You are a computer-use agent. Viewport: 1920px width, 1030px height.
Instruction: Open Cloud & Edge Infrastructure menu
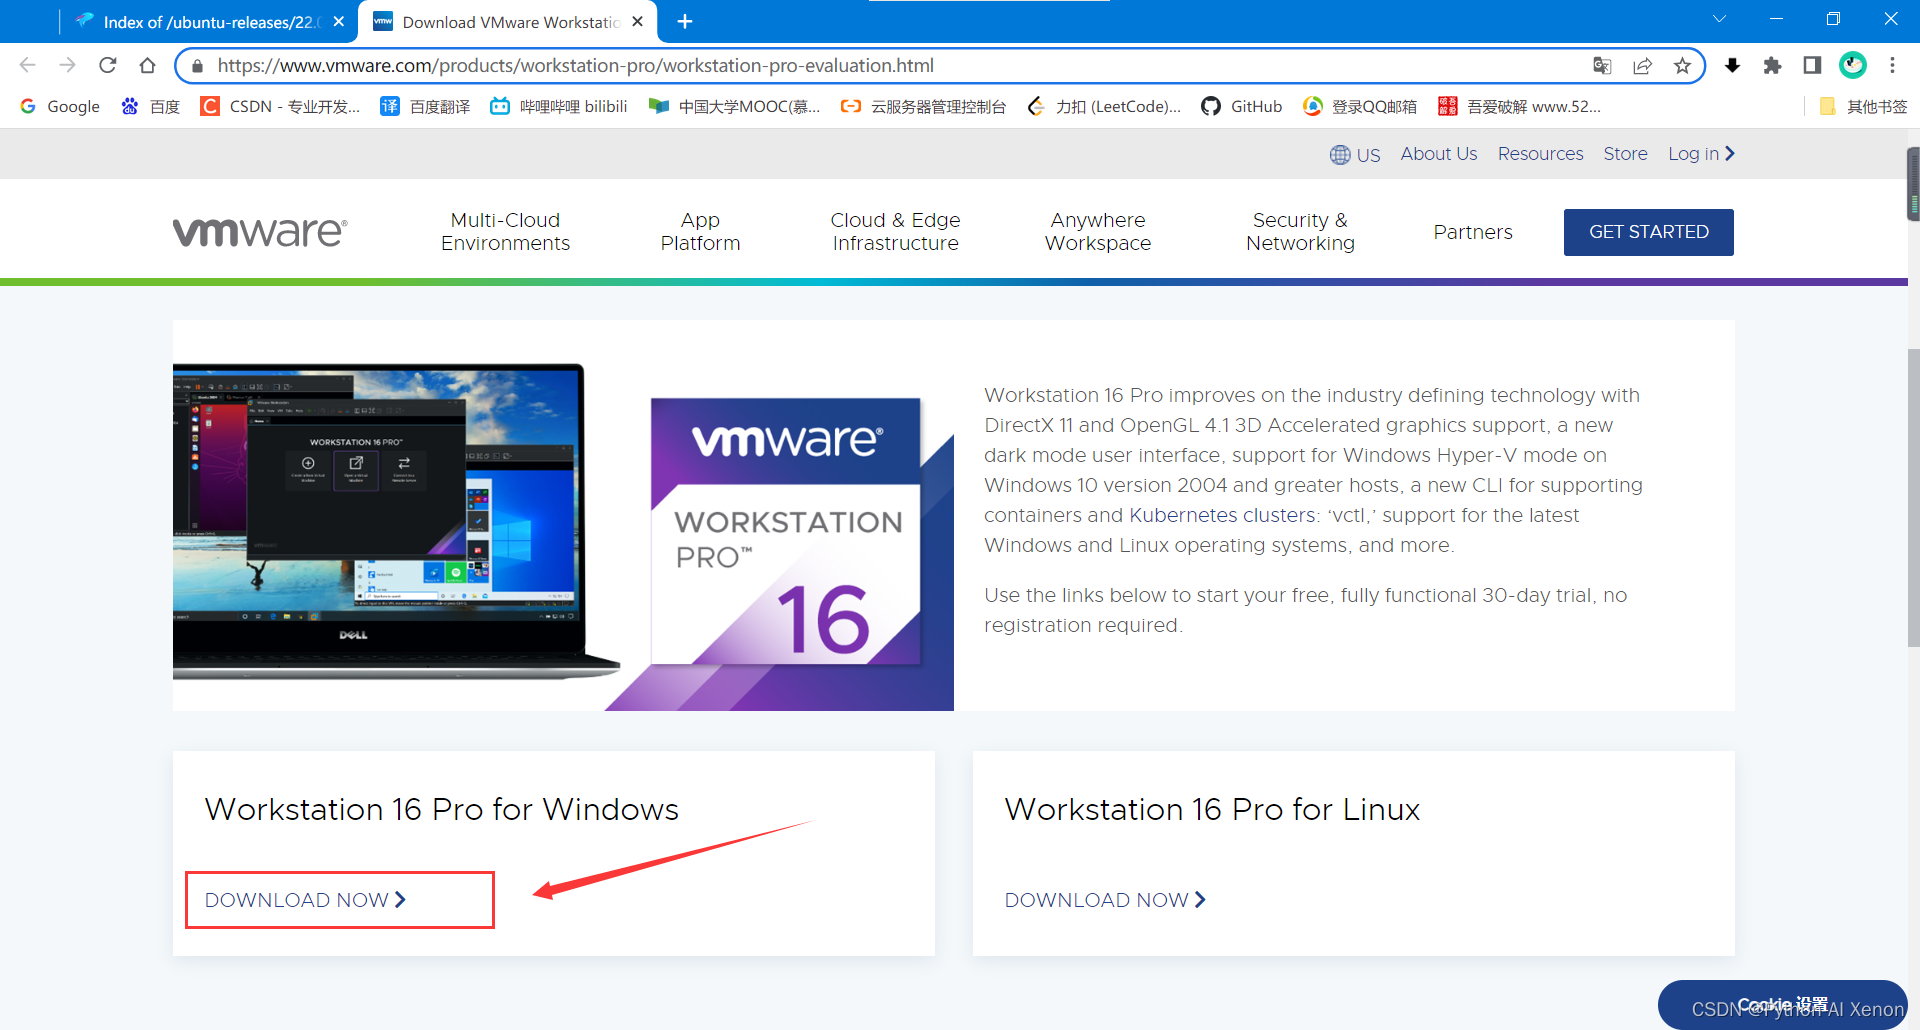[x=895, y=232]
